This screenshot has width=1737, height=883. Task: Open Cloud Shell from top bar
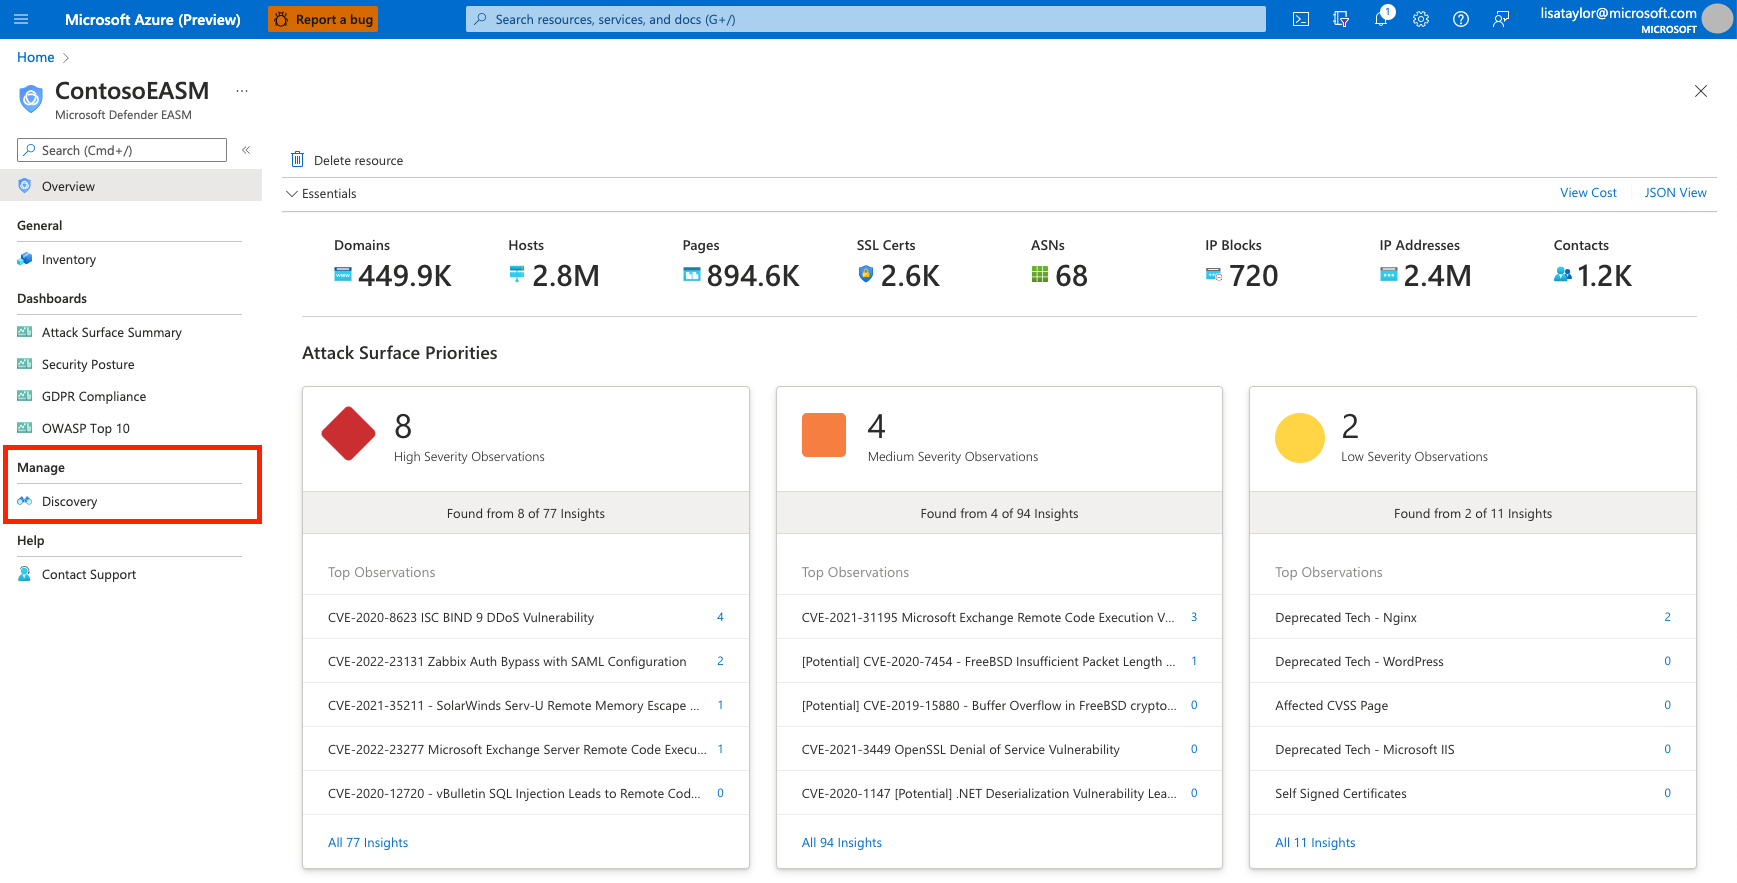[x=1300, y=19]
